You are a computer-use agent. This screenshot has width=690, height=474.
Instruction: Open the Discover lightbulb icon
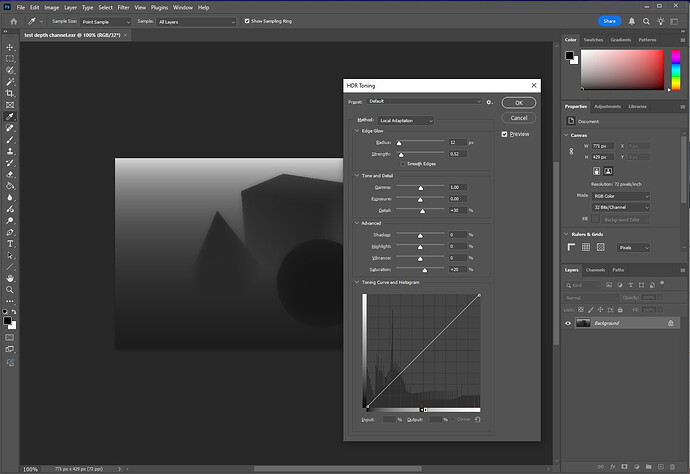[661, 21]
